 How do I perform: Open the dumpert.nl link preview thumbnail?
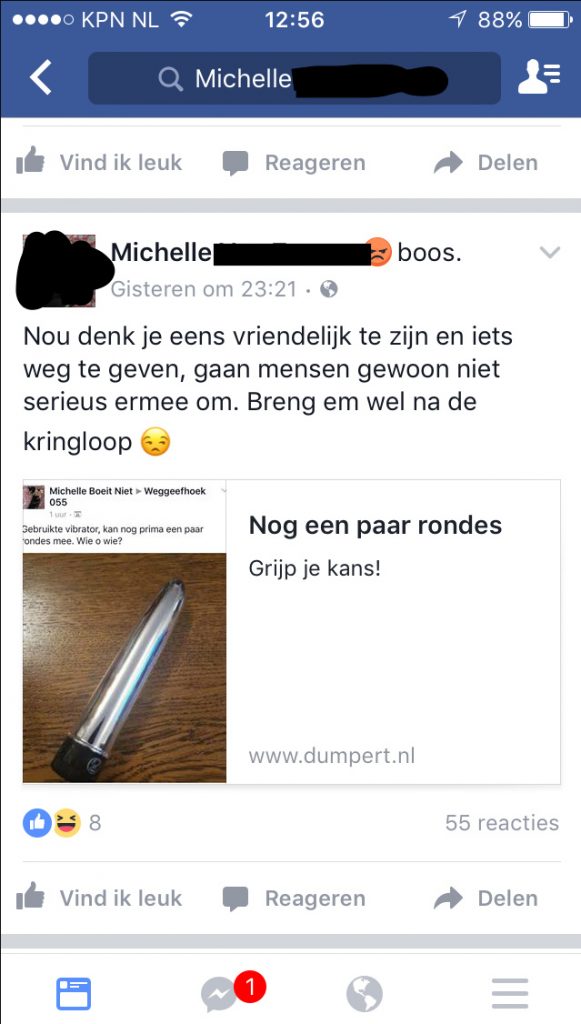pos(125,632)
